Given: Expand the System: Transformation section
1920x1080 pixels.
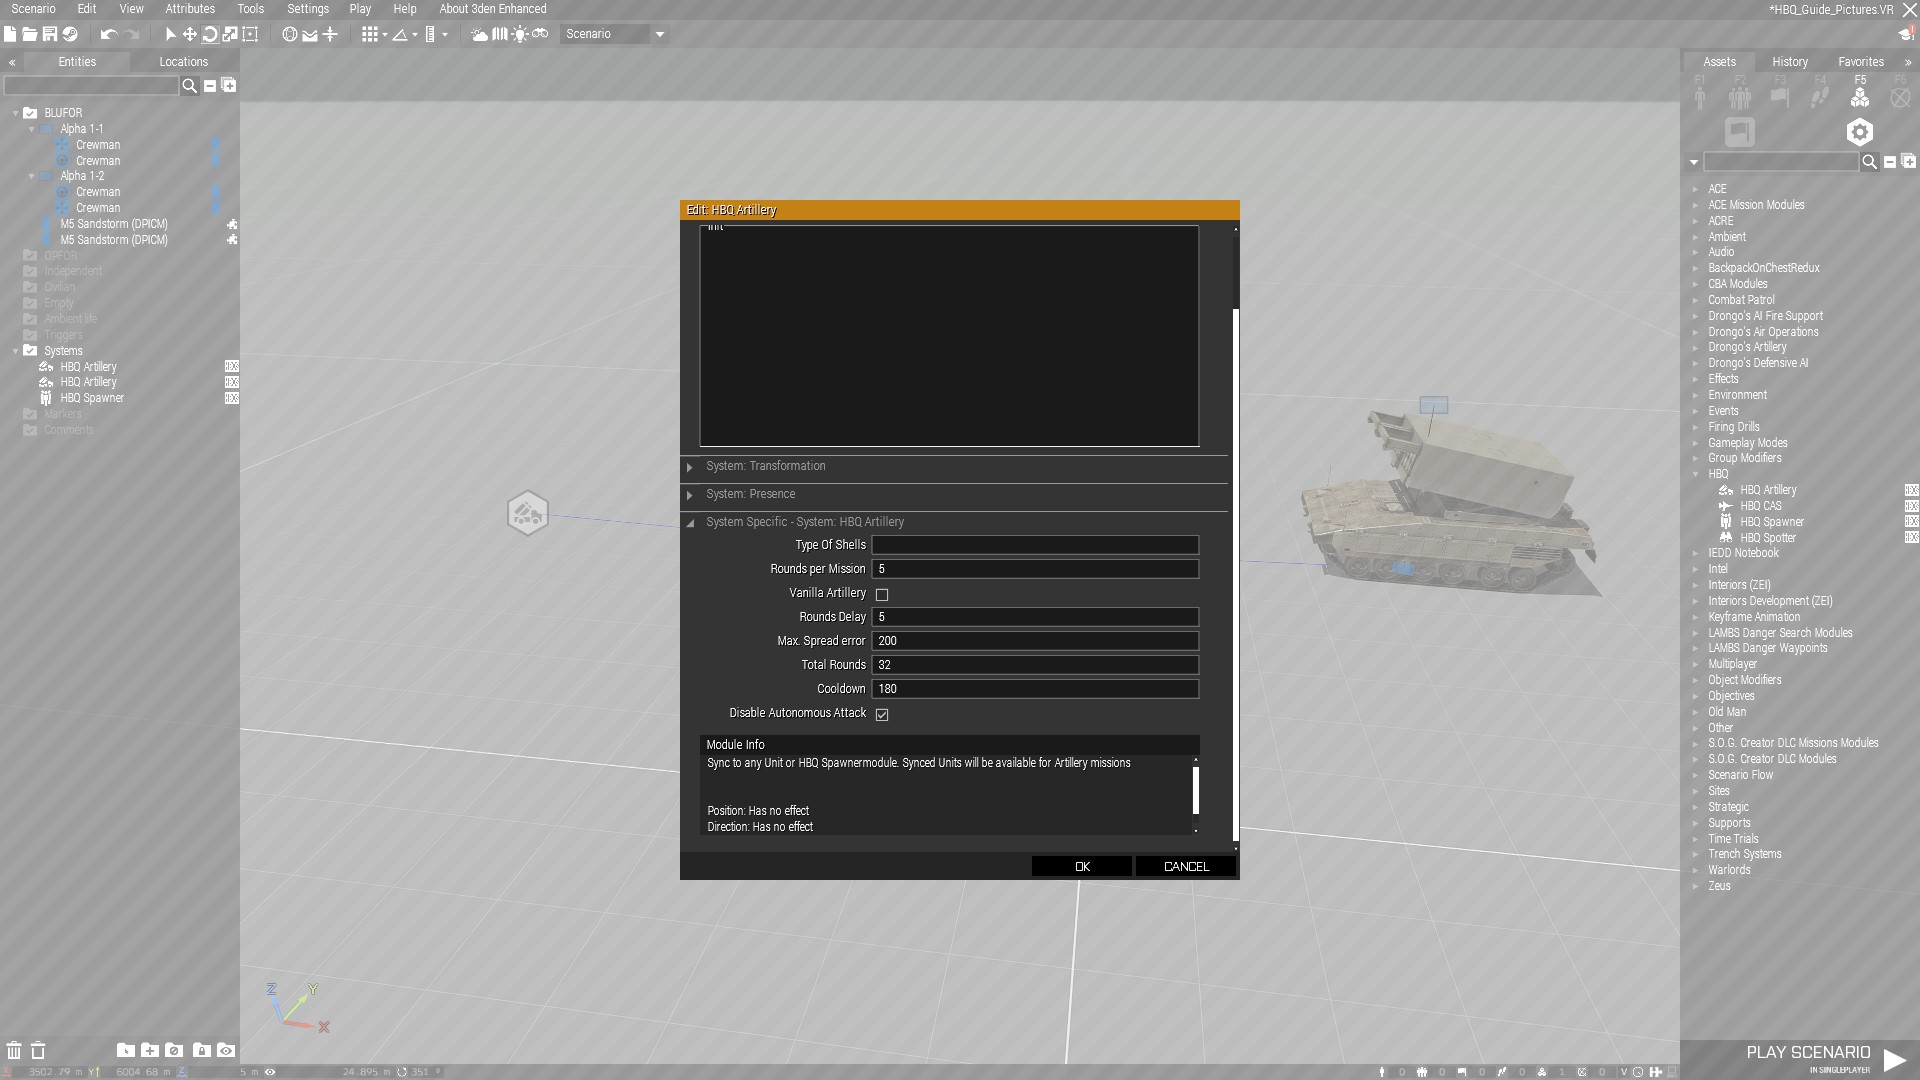Looking at the screenshot, I should (x=690, y=467).
